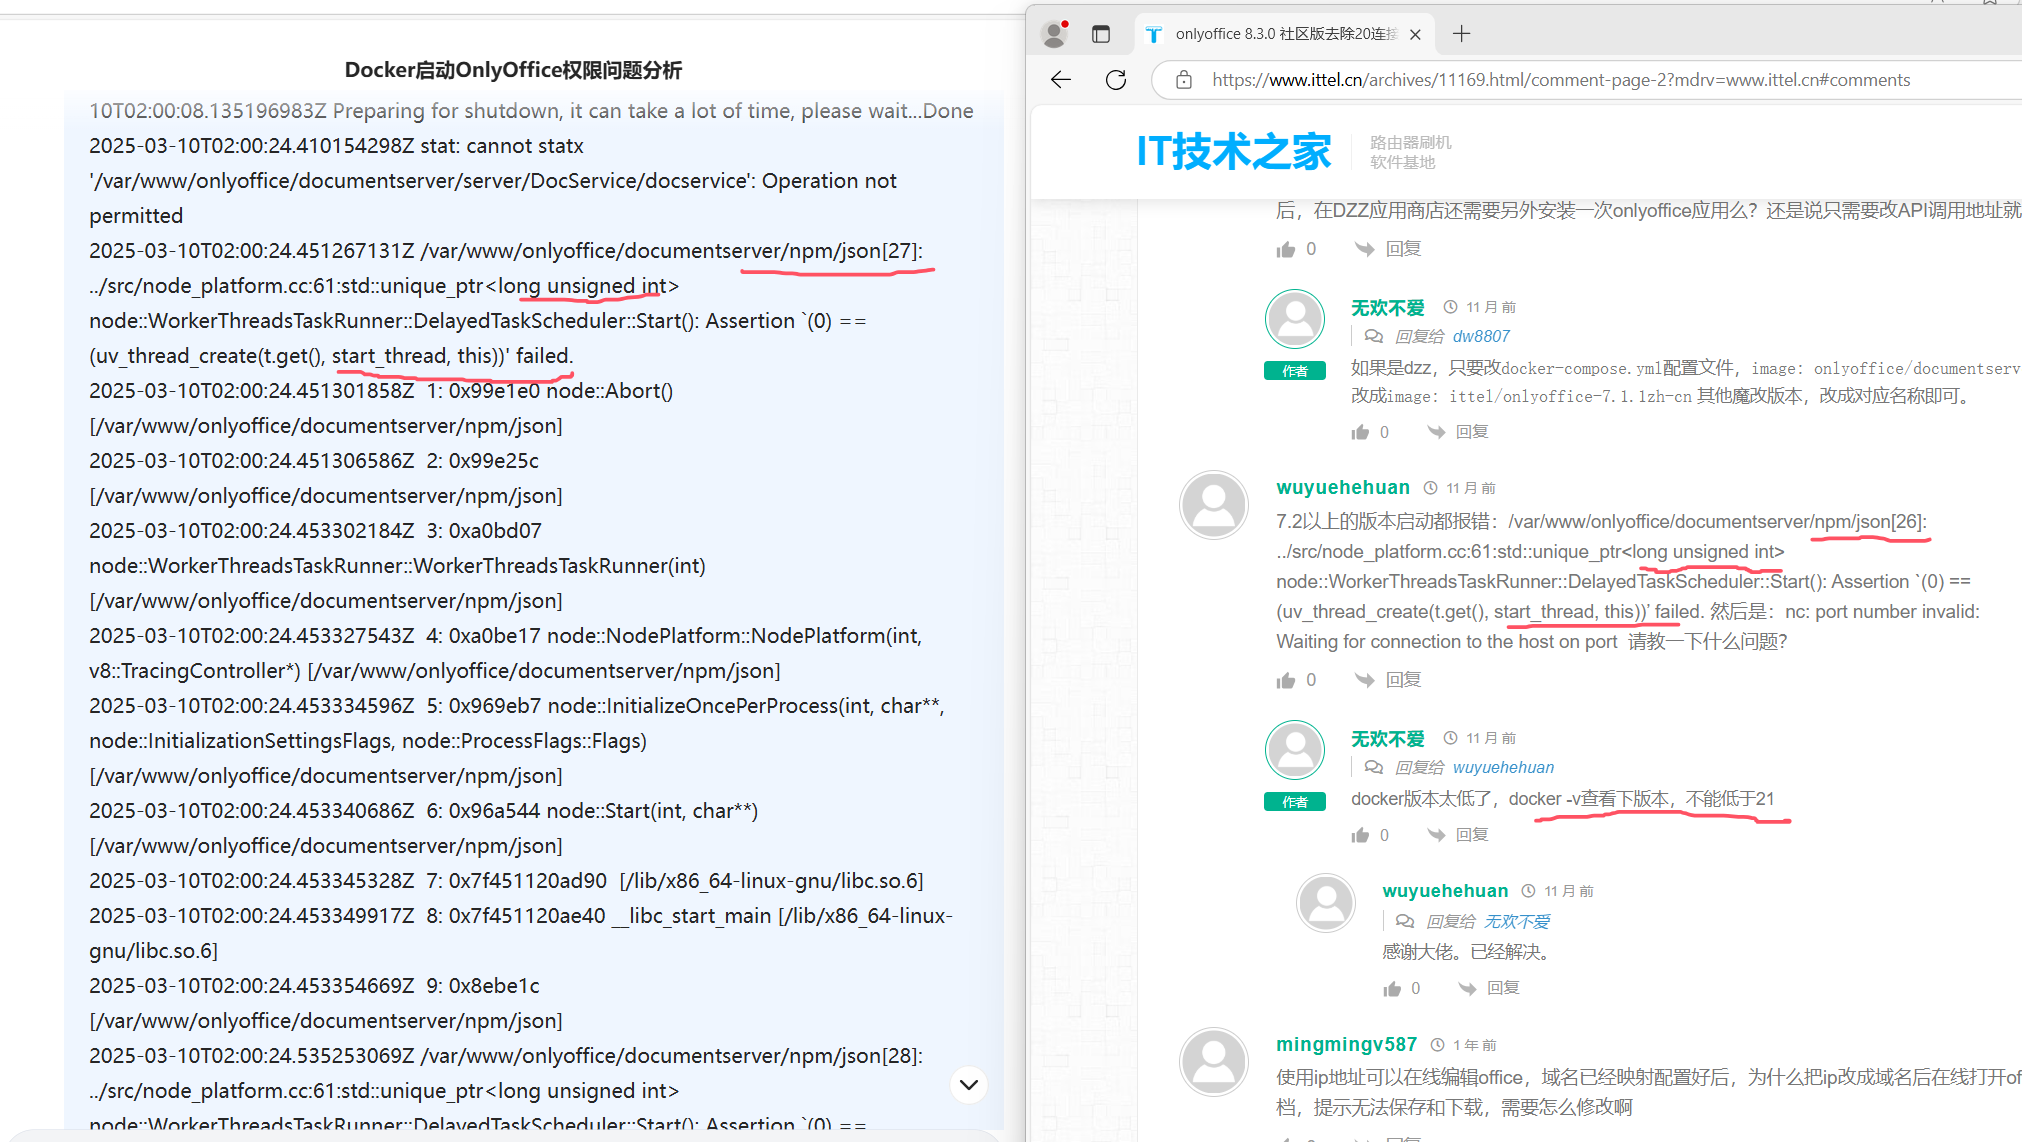
Task: Open the wuyuehehuan reply-to link
Action: [1503, 768]
